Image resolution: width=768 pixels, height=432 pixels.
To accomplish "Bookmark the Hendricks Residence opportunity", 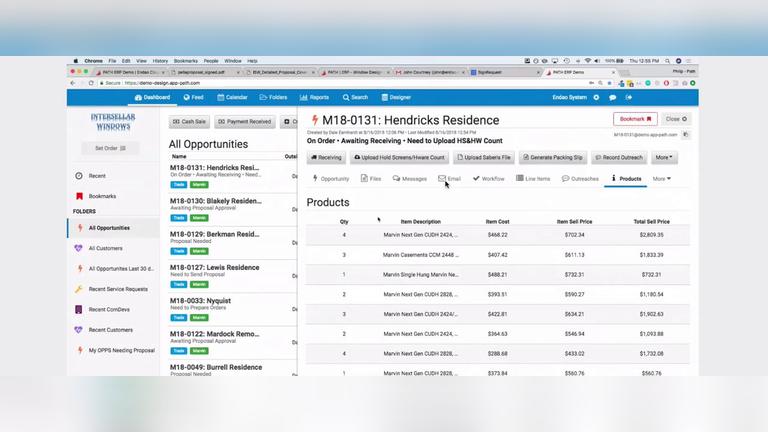I will [635, 119].
